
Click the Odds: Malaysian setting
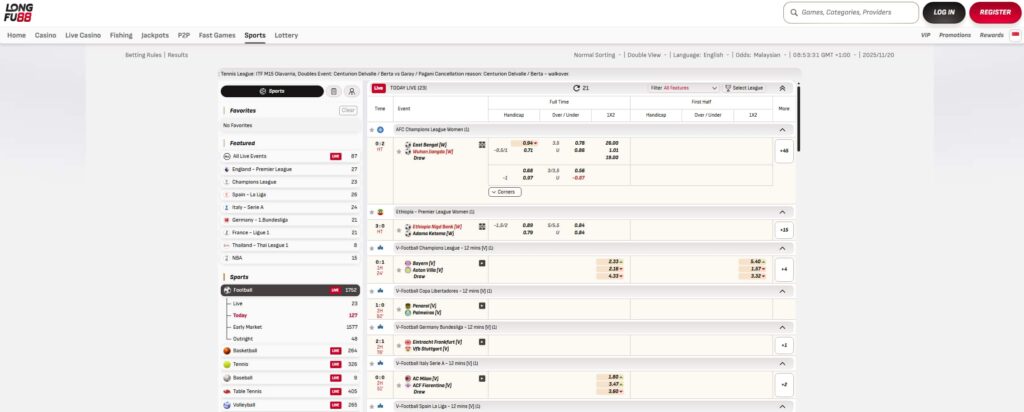click(760, 55)
